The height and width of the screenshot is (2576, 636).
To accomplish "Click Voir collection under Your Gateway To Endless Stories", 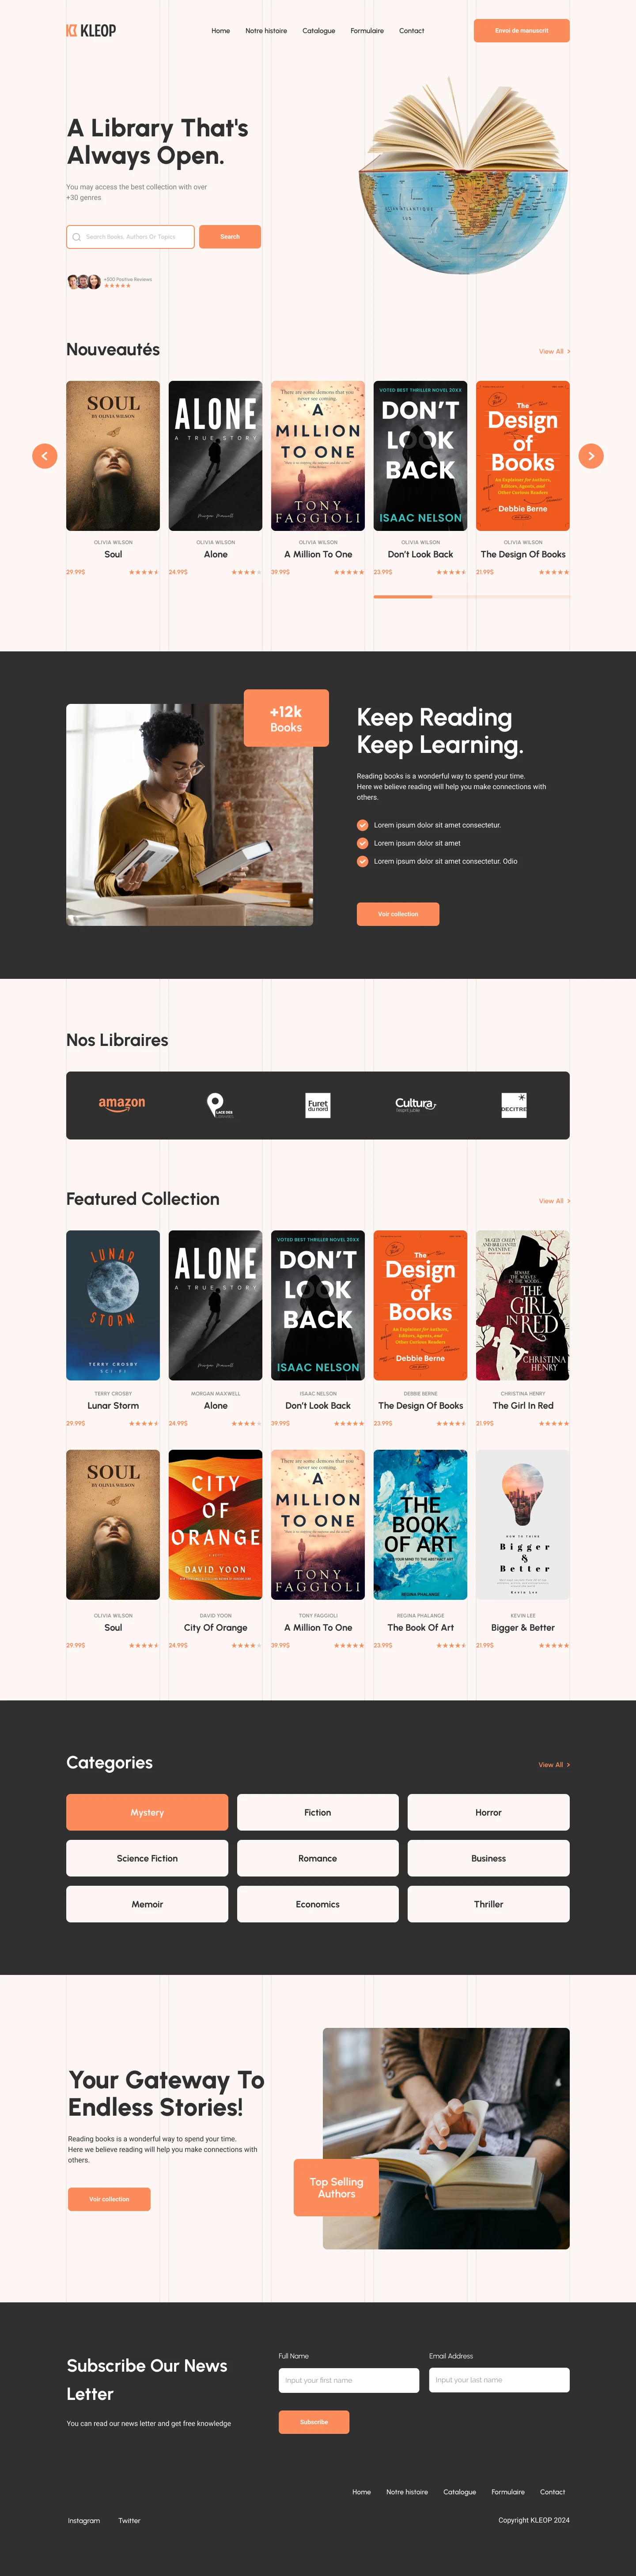I will [x=109, y=2199].
